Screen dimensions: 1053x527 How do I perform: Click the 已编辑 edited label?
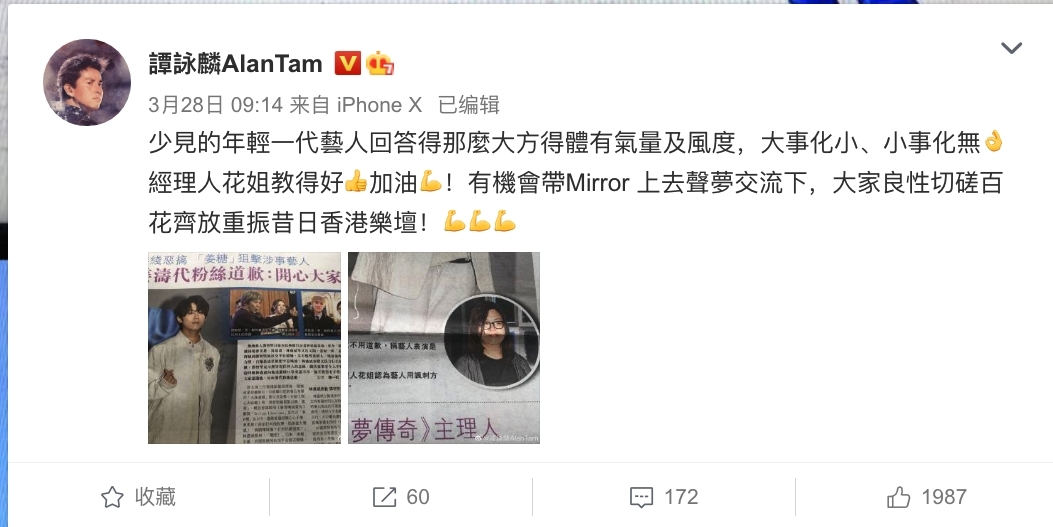click(x=469, y=105)
